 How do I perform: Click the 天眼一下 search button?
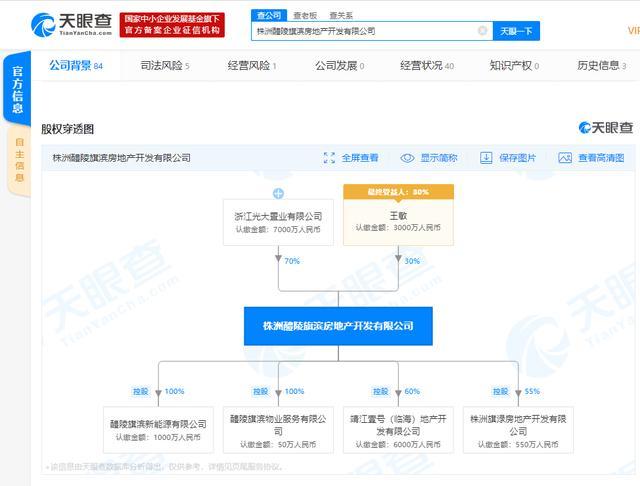click(x=516, y=31)
